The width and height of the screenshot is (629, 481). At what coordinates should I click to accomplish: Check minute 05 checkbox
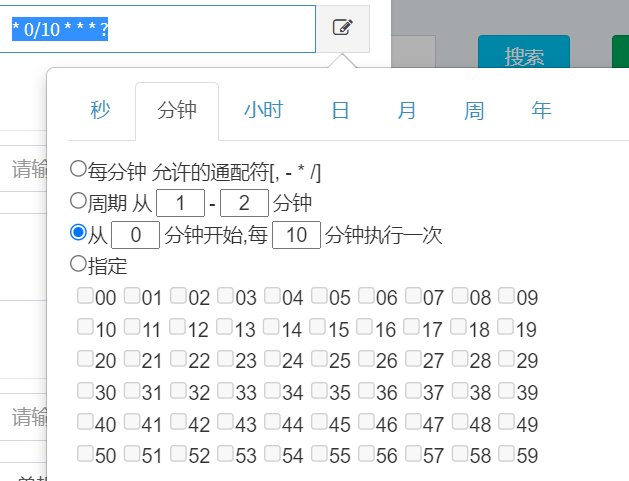tap(319, 296)
